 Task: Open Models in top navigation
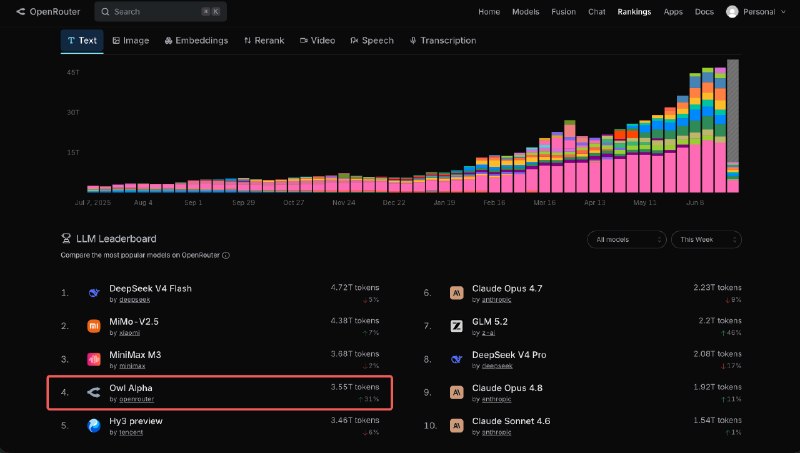pyautogui.click(x=526, y=12)
